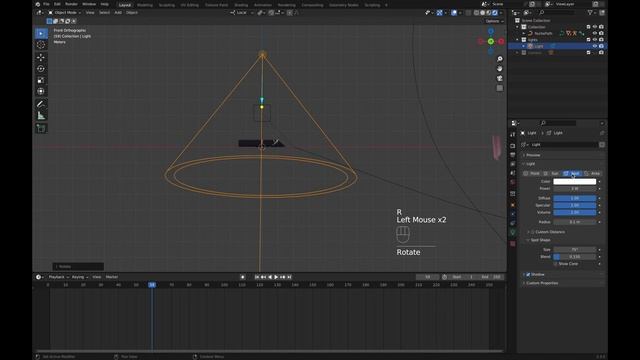The height and width of the screenshot is (360, 640).
Task: Open the outliner filter funnel icon
Action: click(590, 13)
